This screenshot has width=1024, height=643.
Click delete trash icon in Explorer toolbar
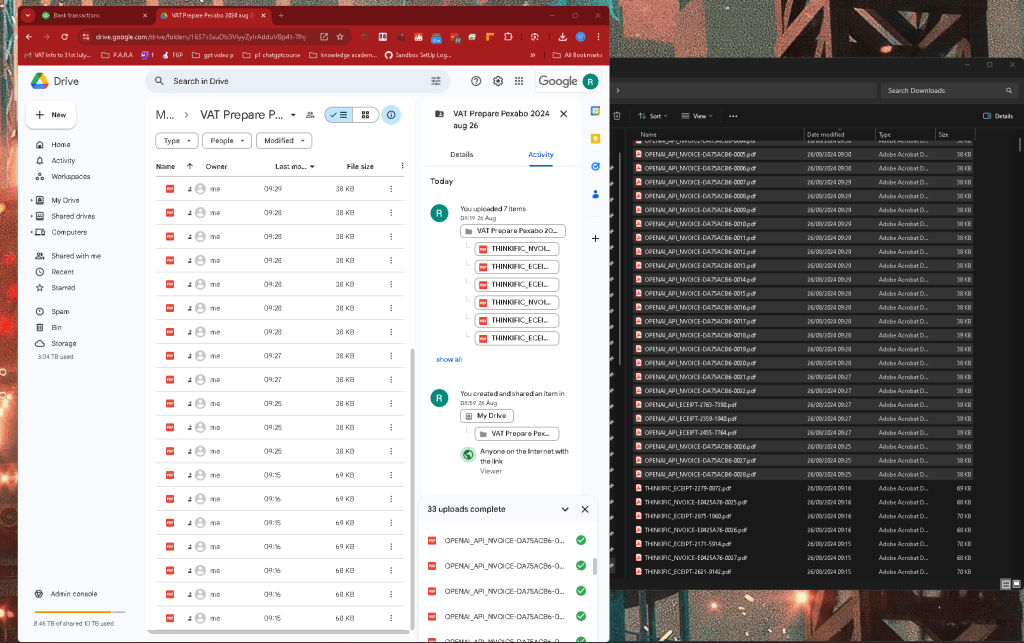(616, 116)
